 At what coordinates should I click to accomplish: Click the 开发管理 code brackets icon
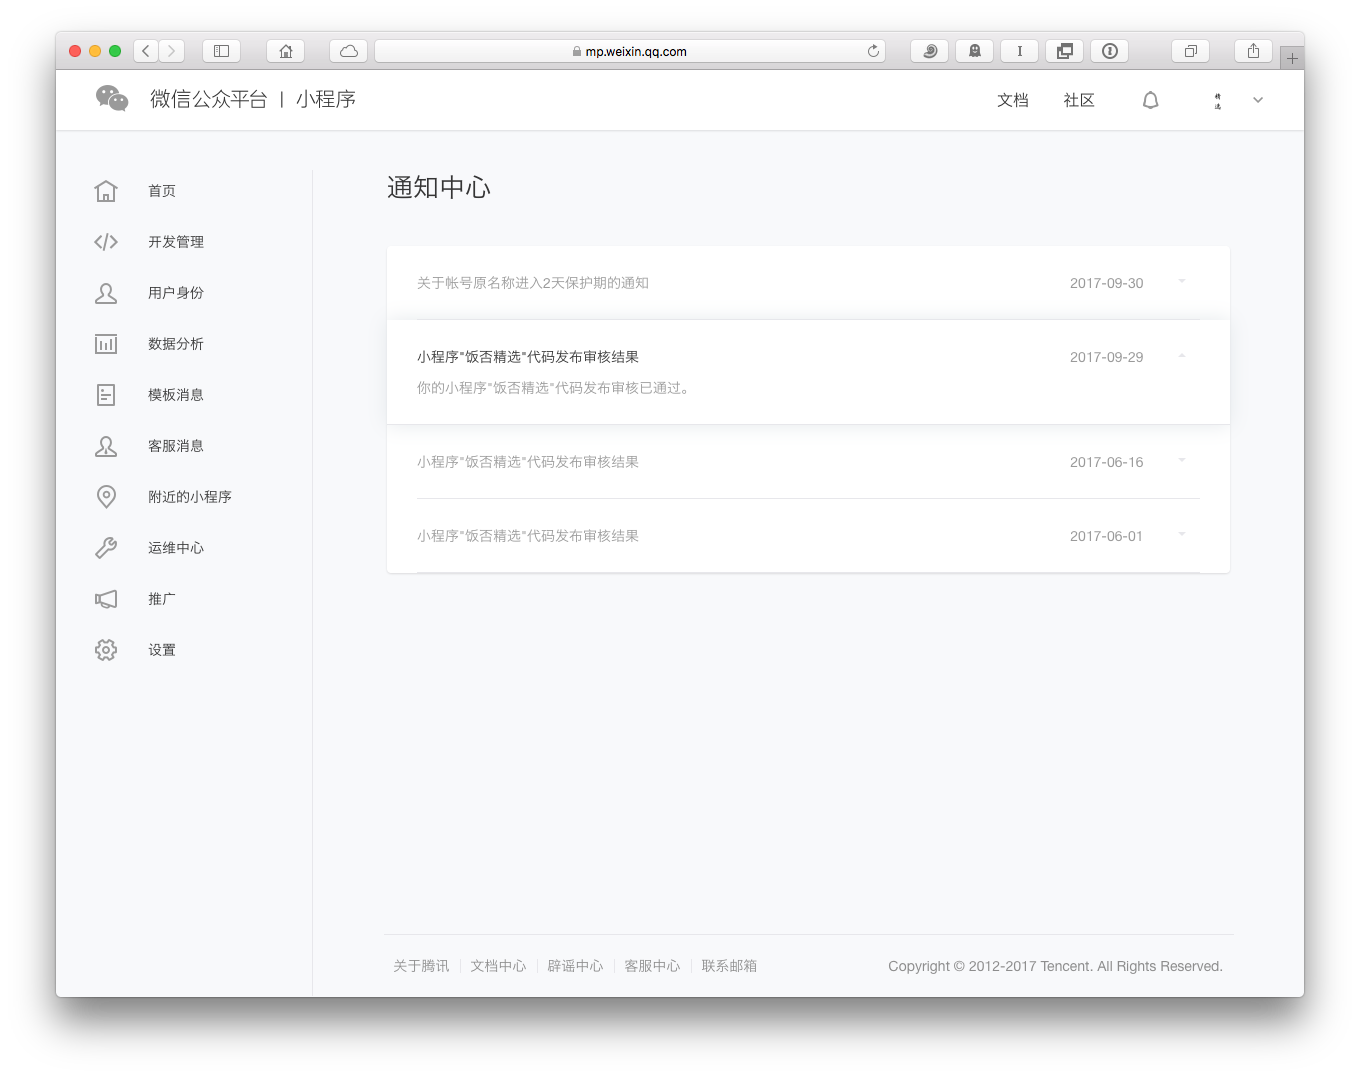pyautogui.click(x=106, y=242)
